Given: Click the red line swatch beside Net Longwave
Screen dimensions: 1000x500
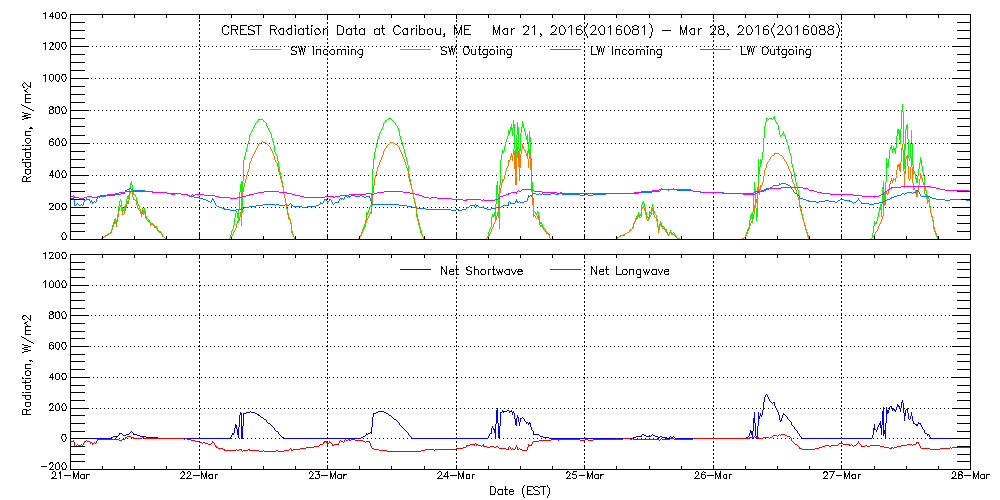Looking at the screenshot, I should (x=574, y=270).
